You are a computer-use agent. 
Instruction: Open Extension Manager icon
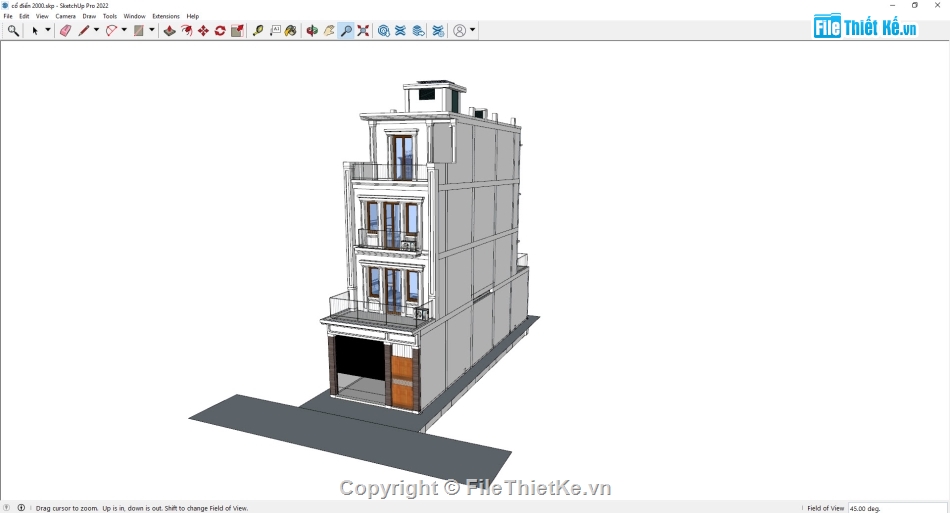pos(438,30)
